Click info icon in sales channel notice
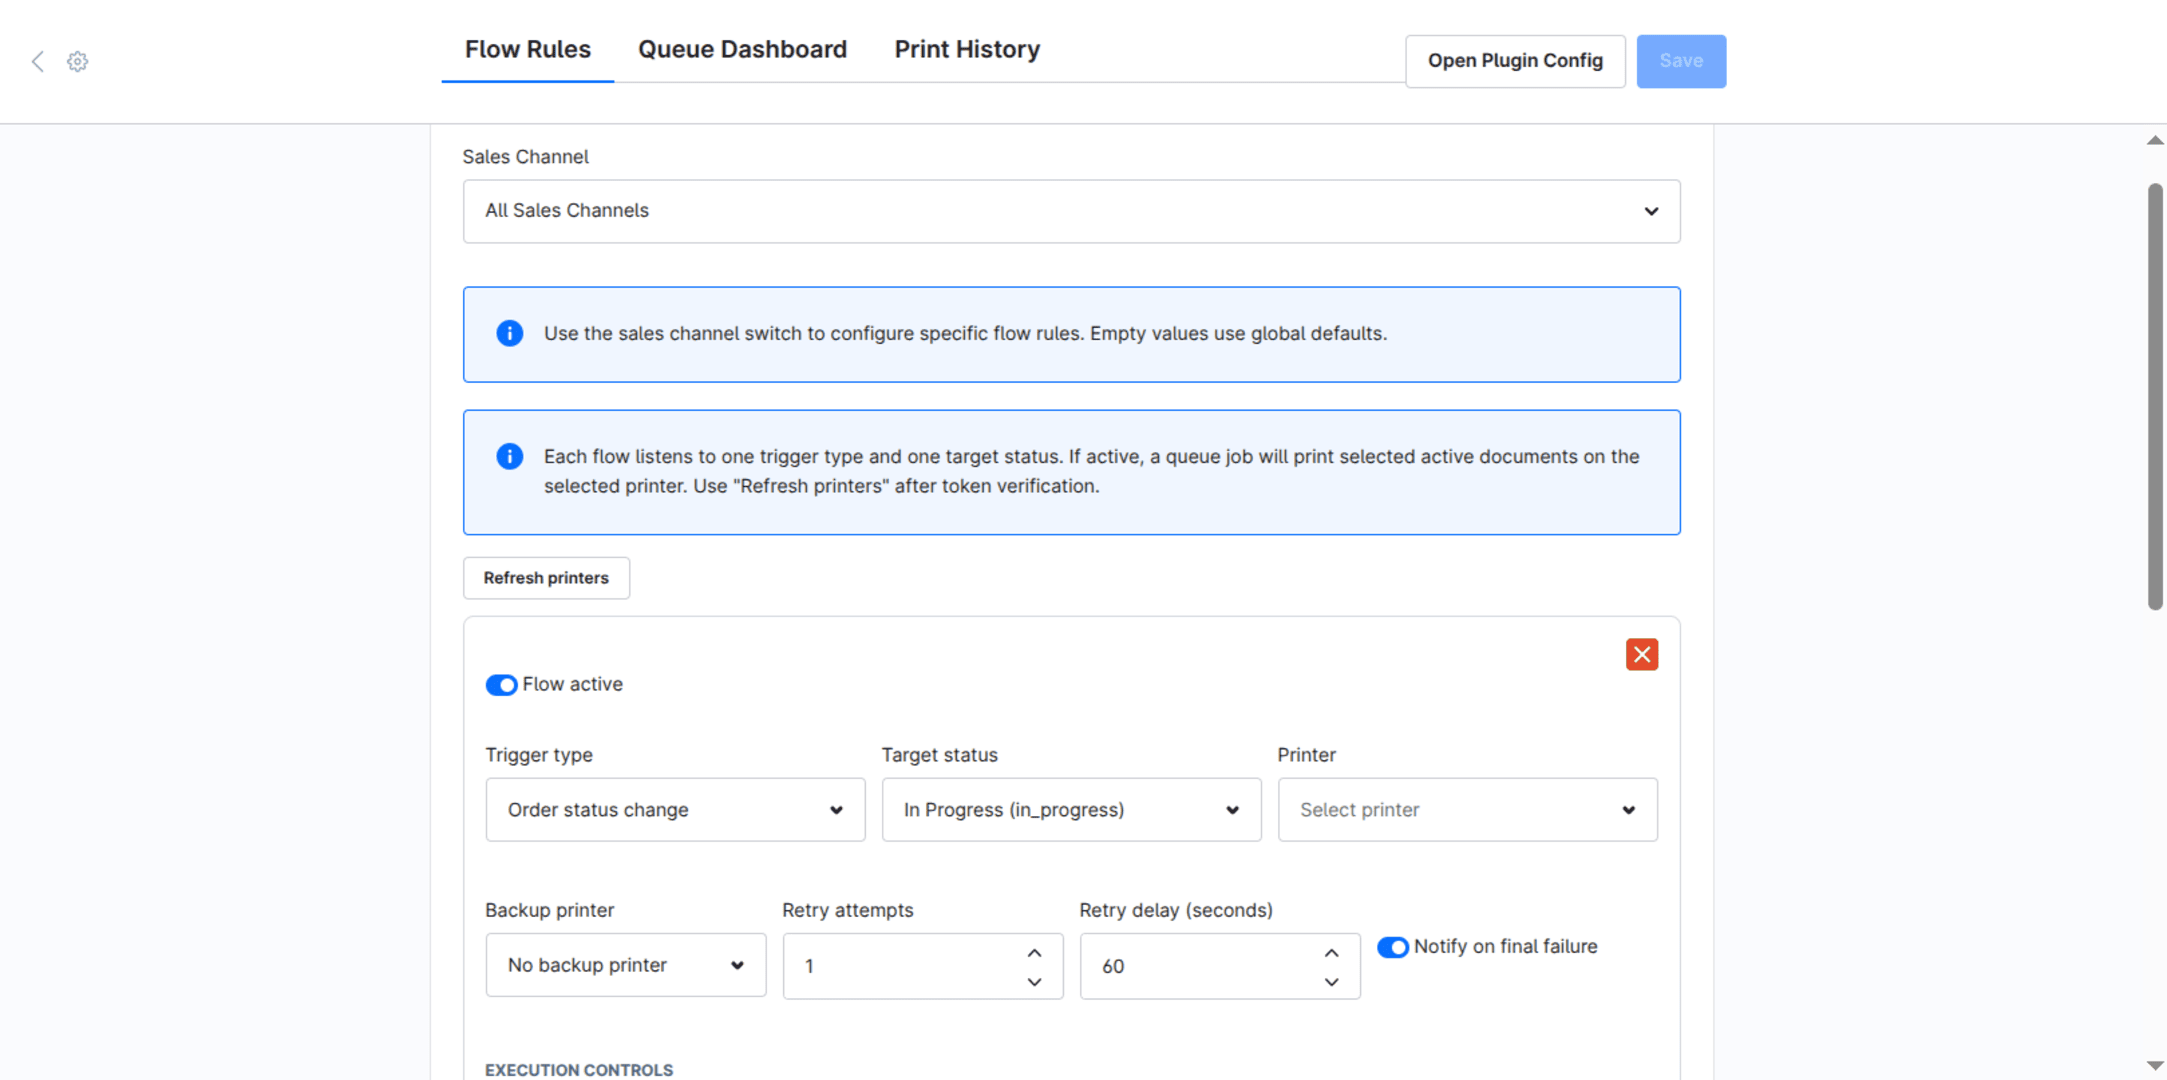 point(509,333)
